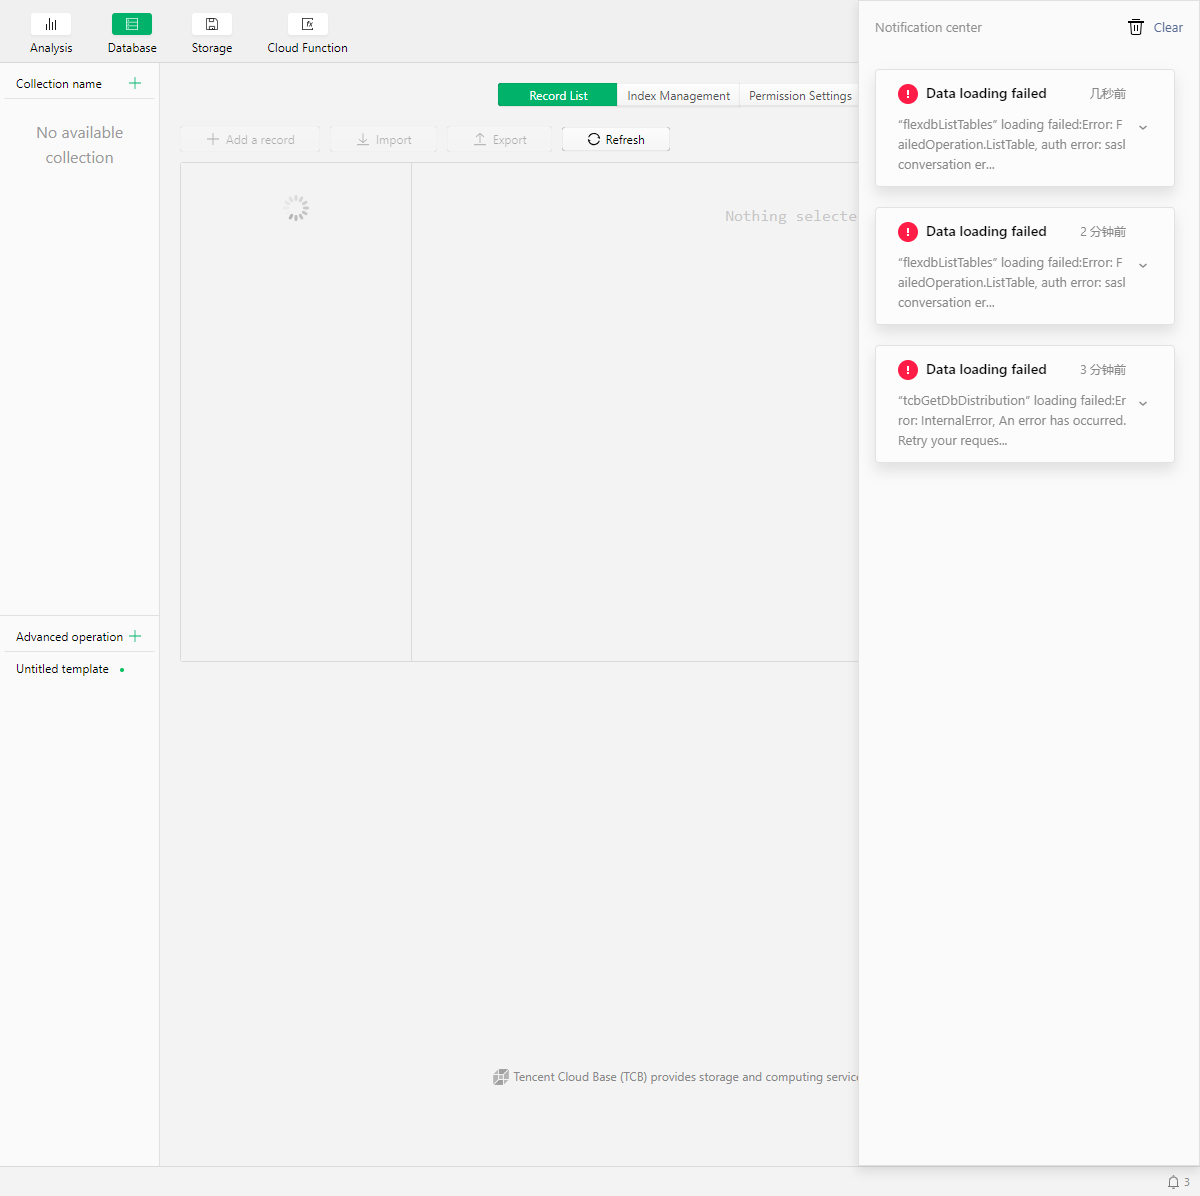This screenshot has width=1200, height=1196.
Task: Click the Storage label in top toolbar
Action: pos(212,48)
